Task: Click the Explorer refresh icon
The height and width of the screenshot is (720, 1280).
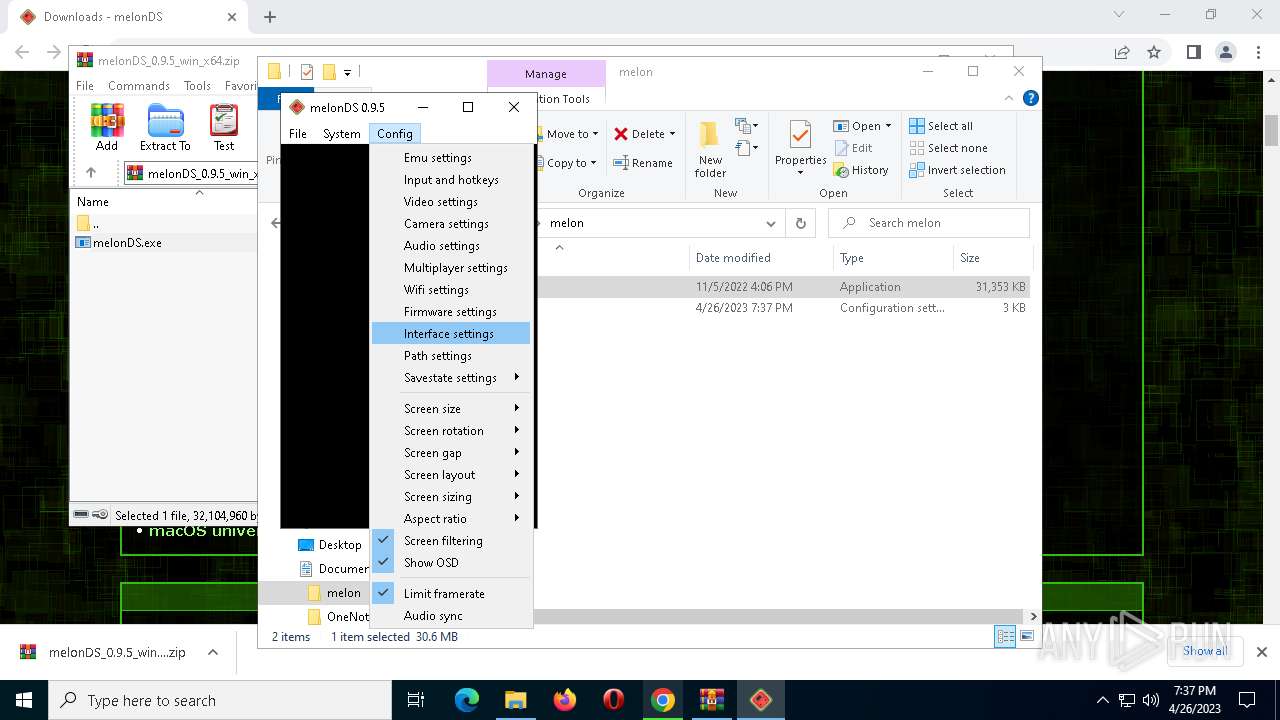Action: pos(800,223)
